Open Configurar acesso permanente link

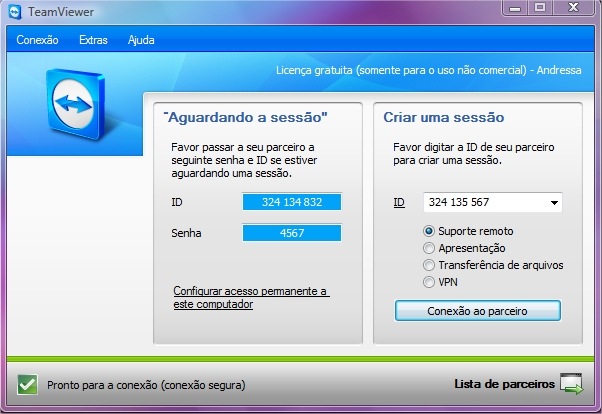(x=251, y=298)
